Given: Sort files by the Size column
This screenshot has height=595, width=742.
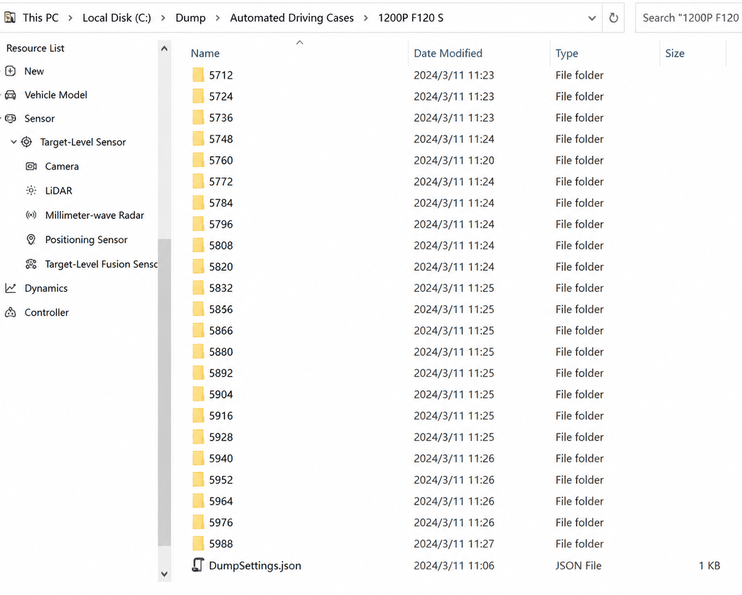Looking at the screenshot, I should [675, 53].
